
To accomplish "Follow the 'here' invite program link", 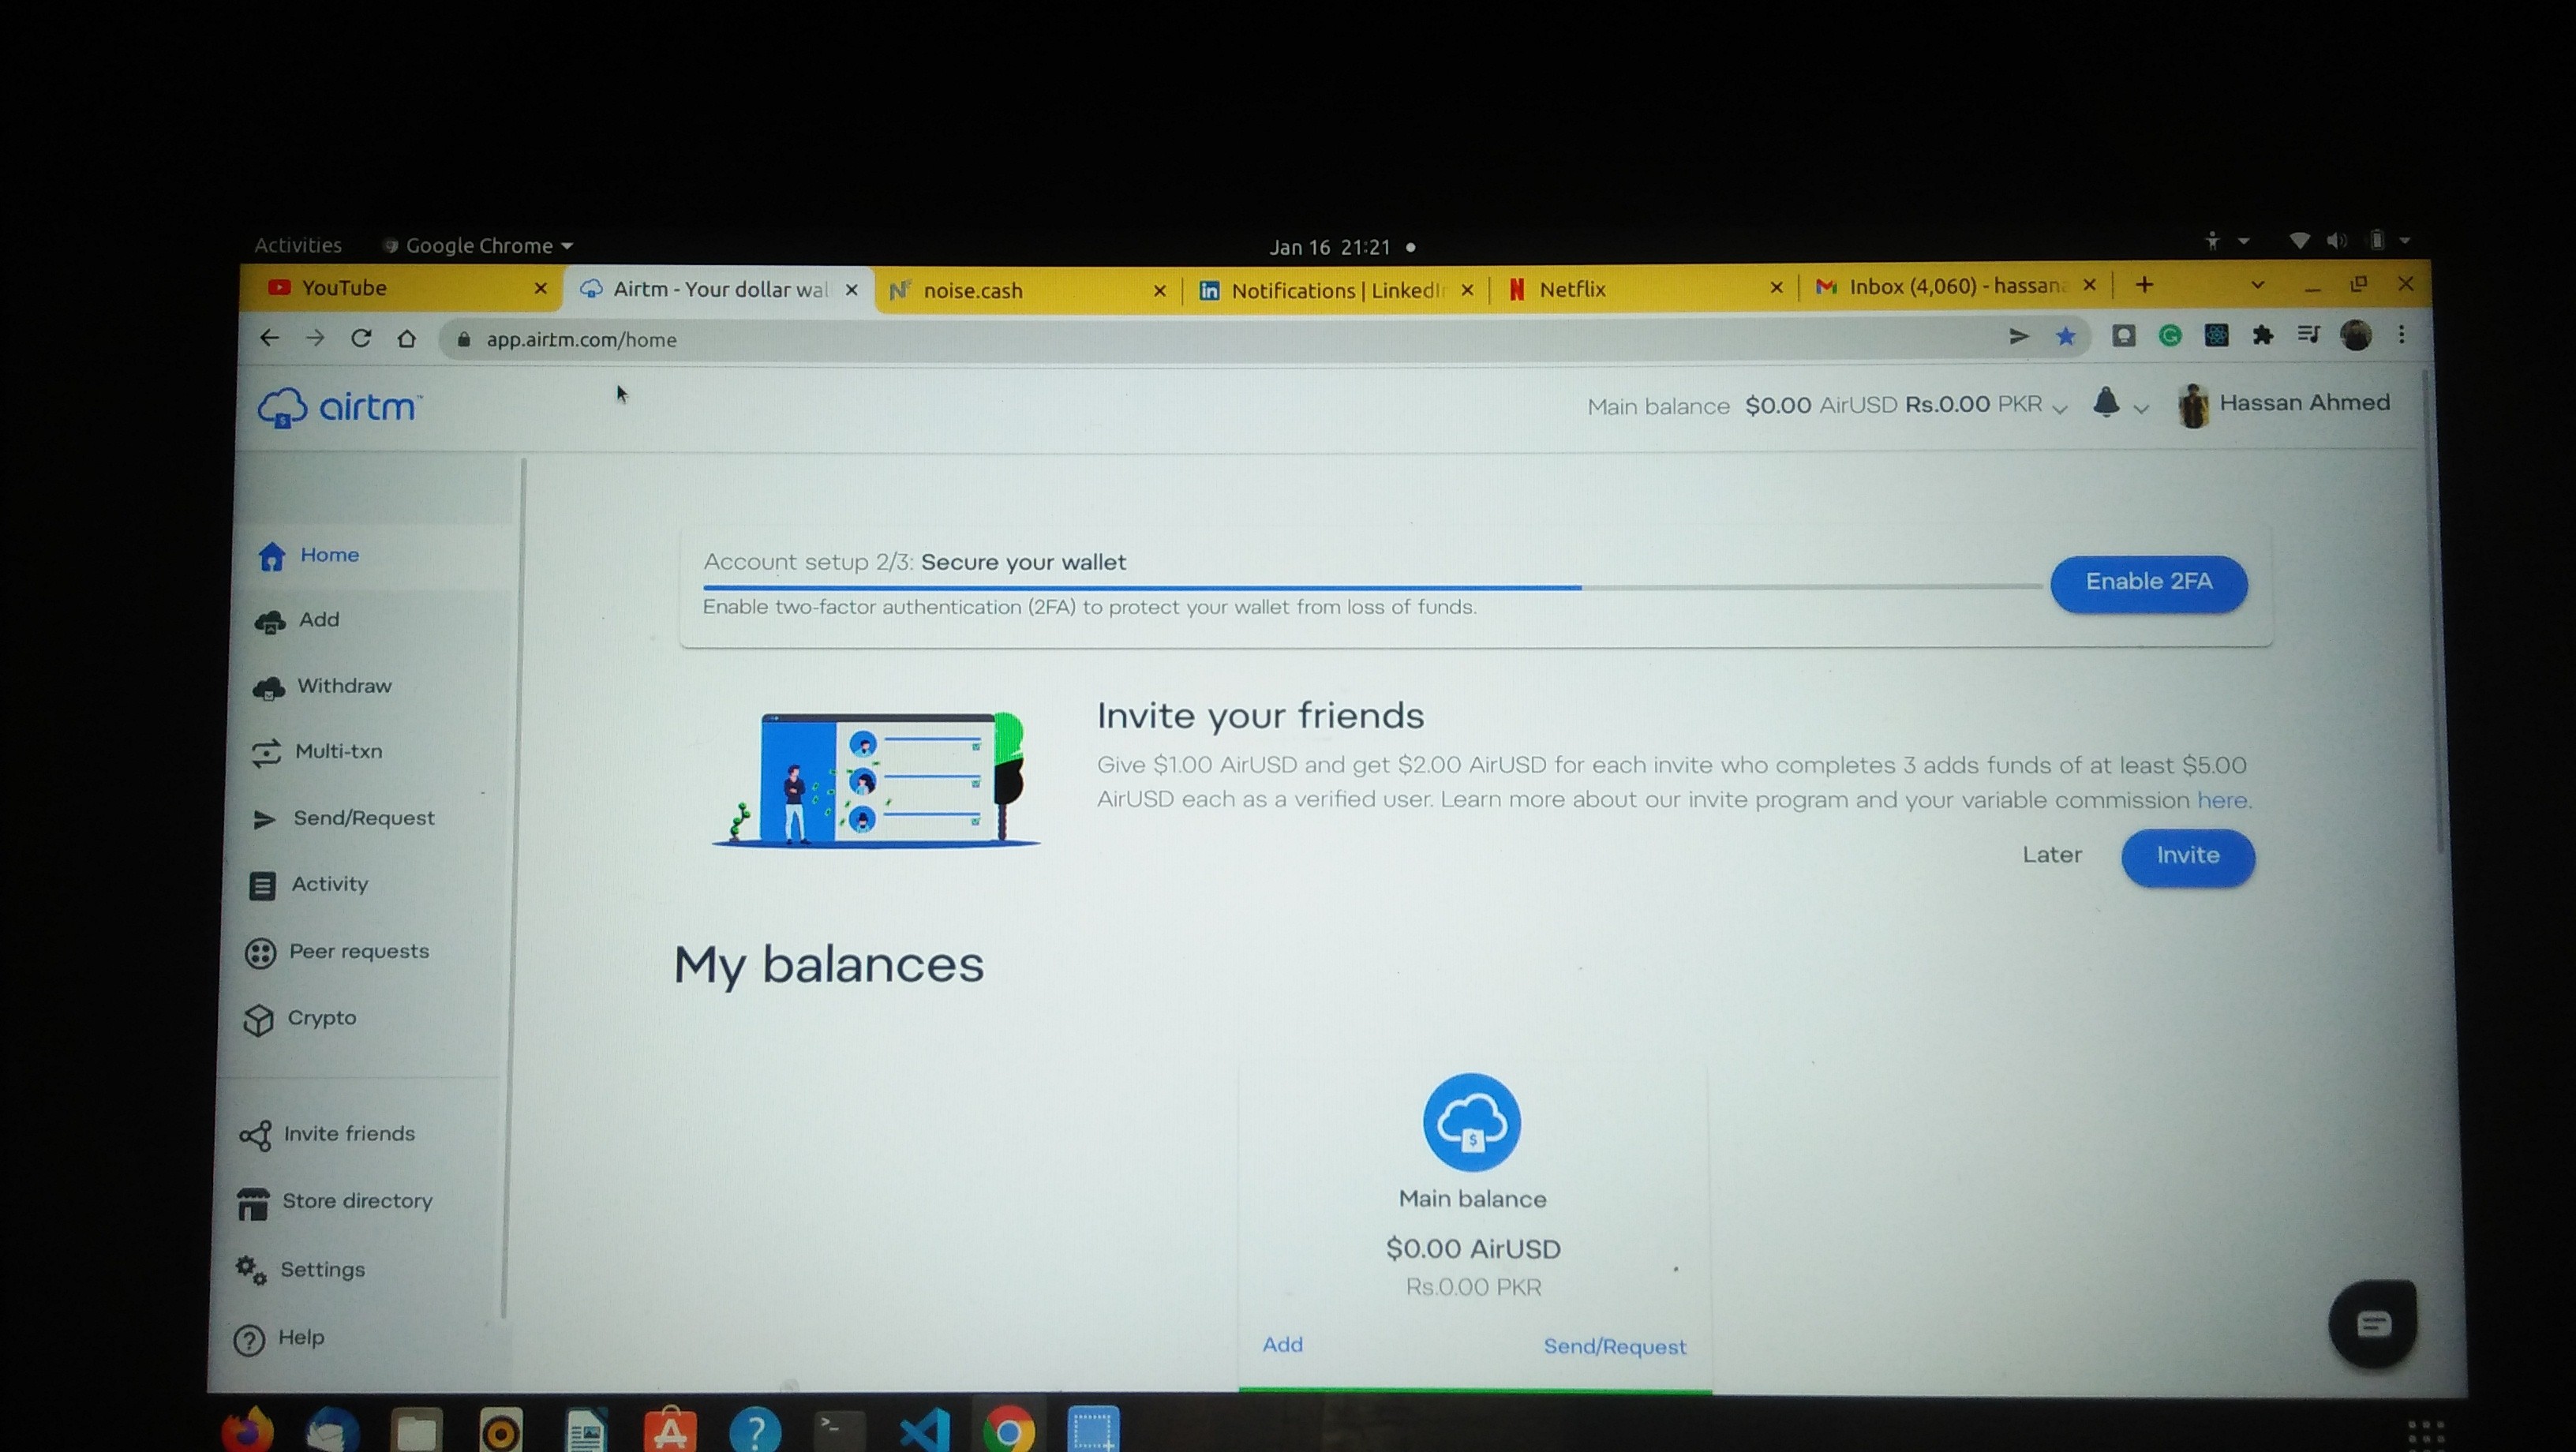I will 2221,800.
